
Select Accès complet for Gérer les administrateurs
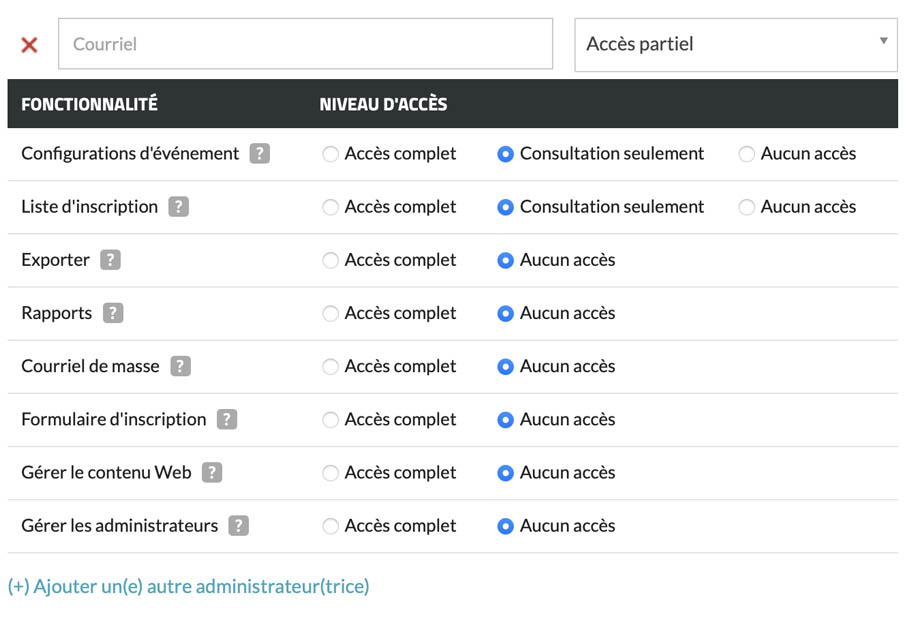pyautogui.click(x=331, y=525)
